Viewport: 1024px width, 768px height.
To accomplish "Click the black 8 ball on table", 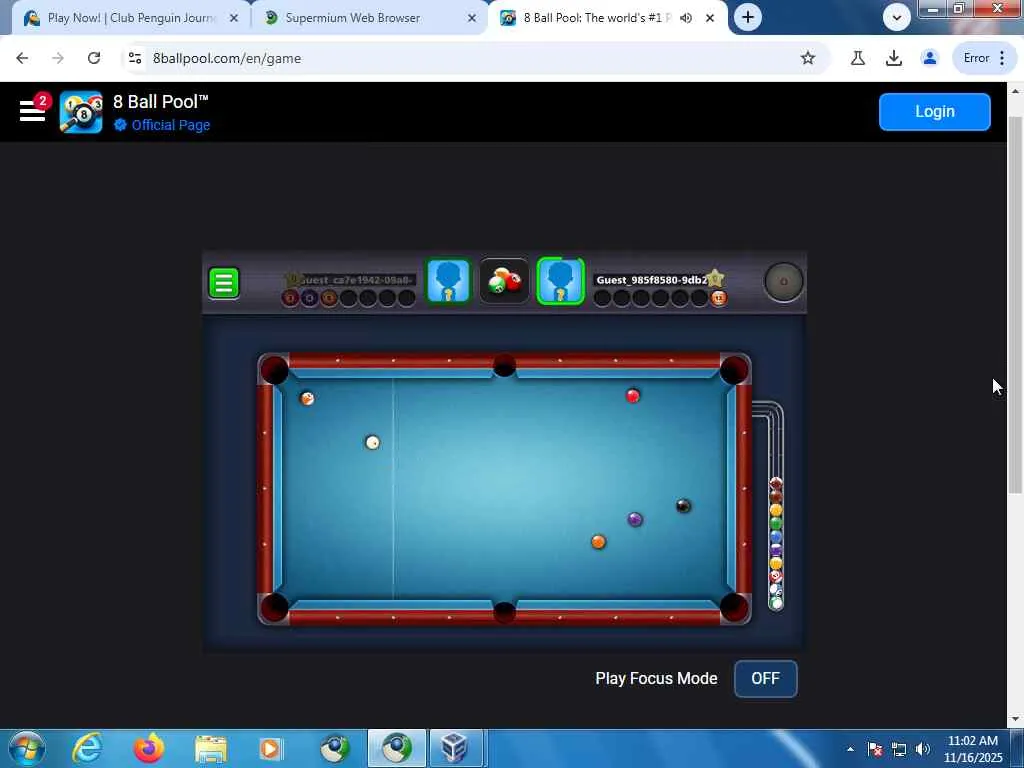I will (x=683, y=506).
